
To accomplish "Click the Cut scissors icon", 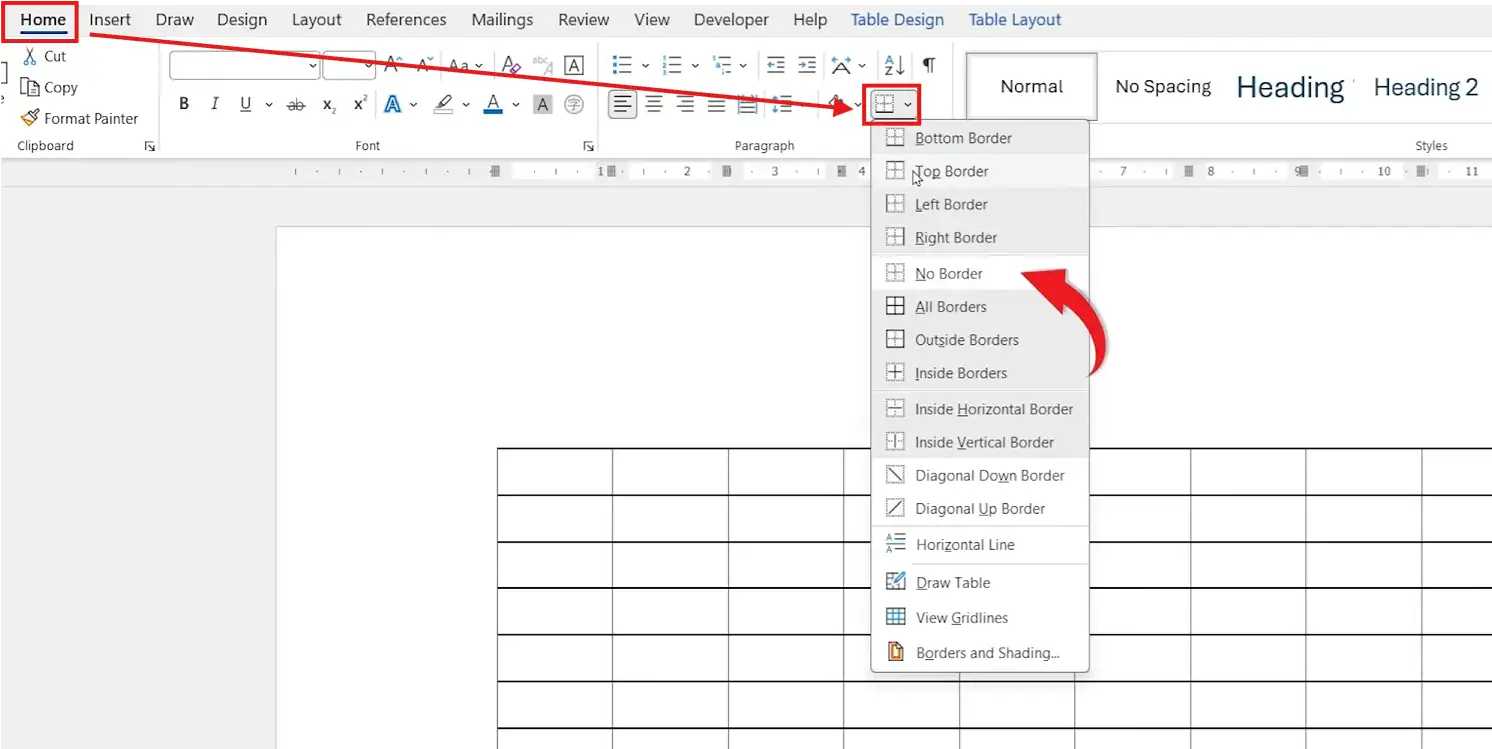I will pyautogui.click(x=30, y=57).
